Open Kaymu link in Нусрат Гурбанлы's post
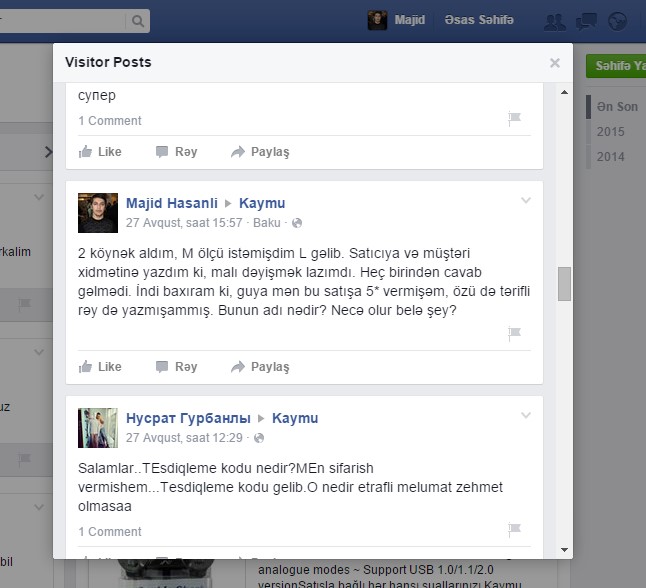Screen dimensions: 646x588 pyautogui.click(x=295, y=418)
